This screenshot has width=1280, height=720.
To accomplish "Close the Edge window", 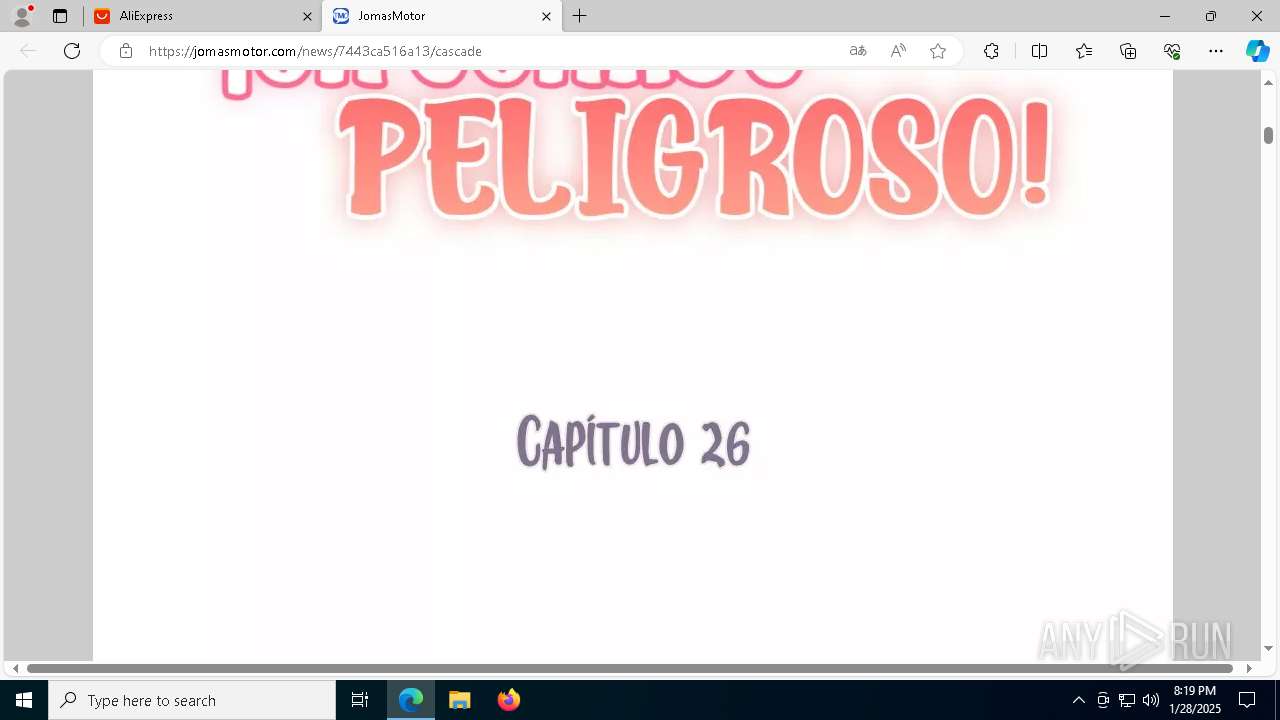I will click(x=1257, y=16).
